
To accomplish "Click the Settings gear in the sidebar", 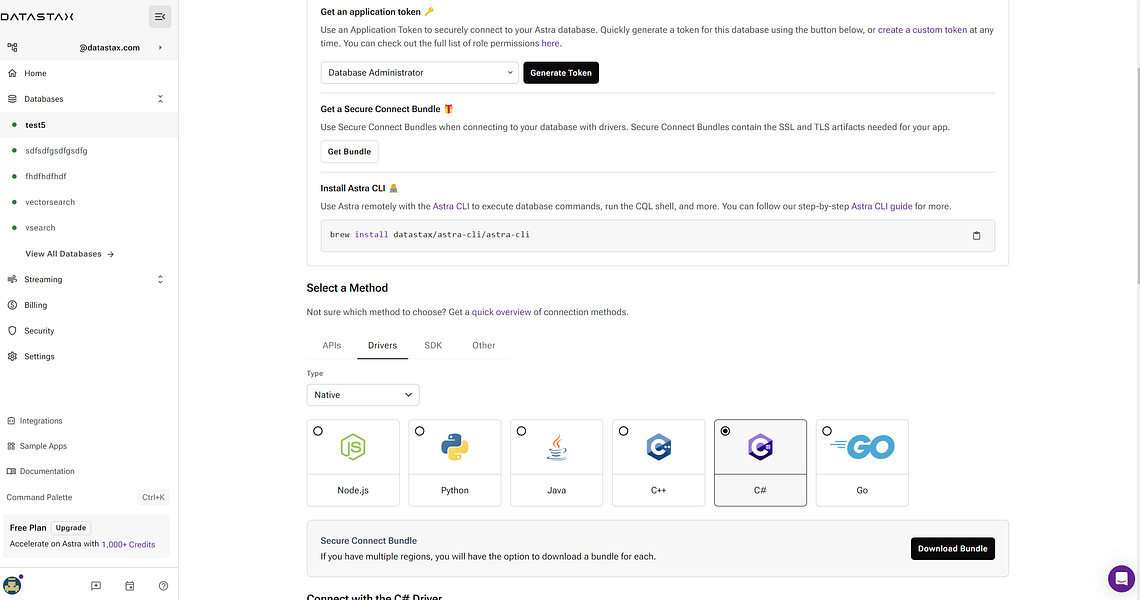I will click(12, 356).
